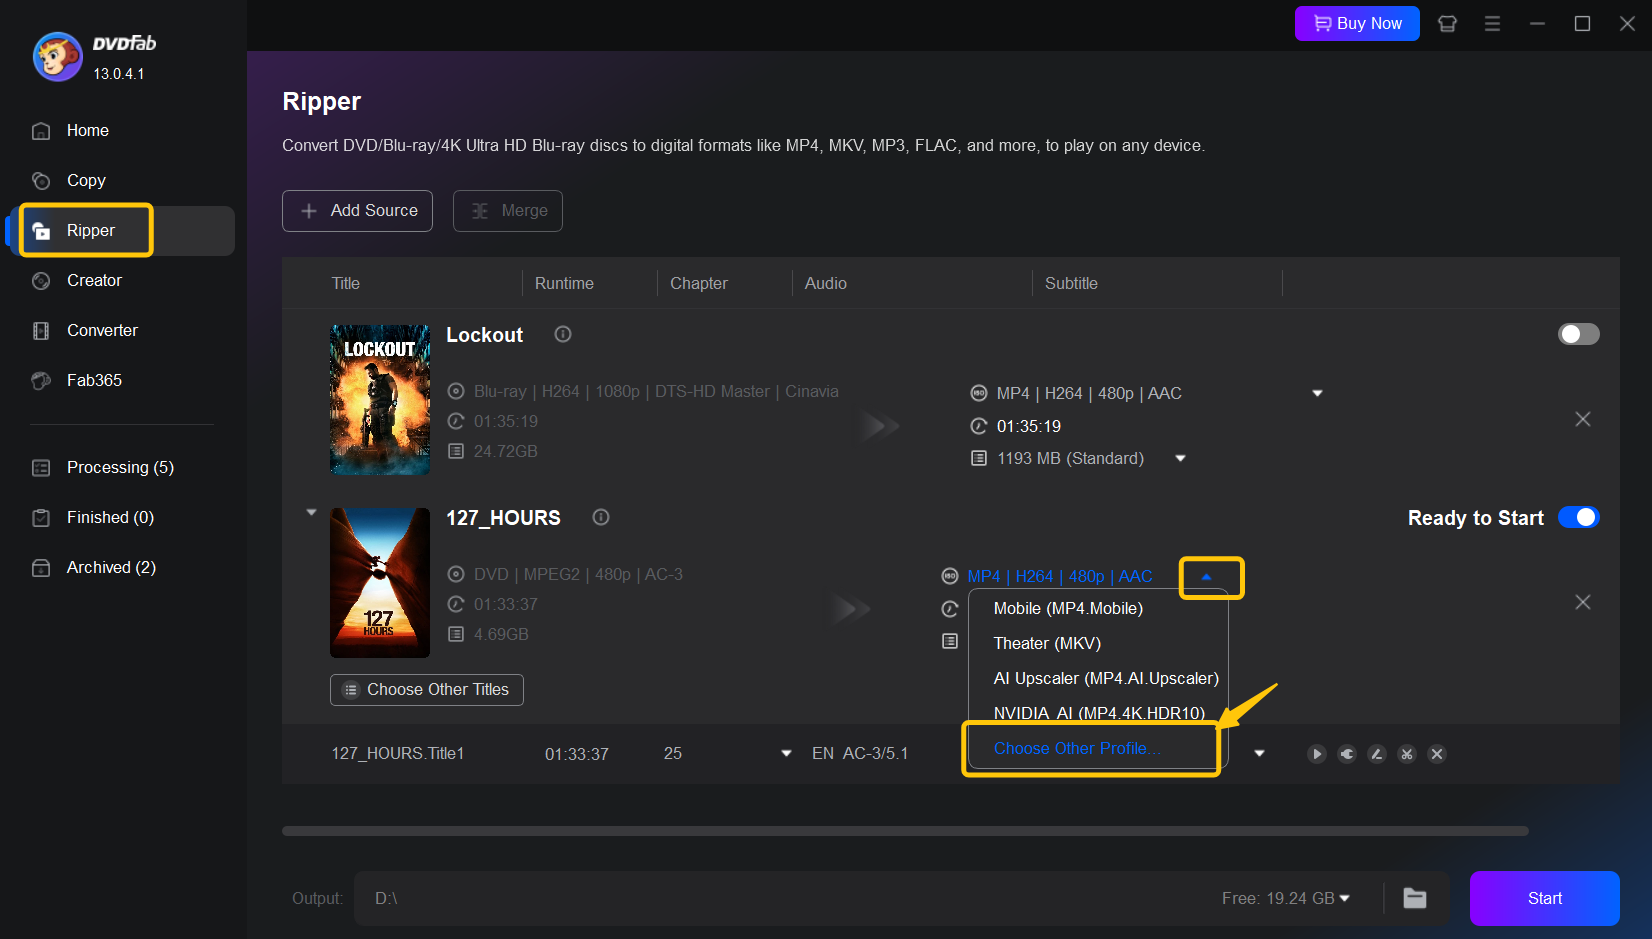This screenshot has width=1652, height=939.
Task: Open Lockout 1193 MB size quality dropdown
Action: [x=1180, y=458]
